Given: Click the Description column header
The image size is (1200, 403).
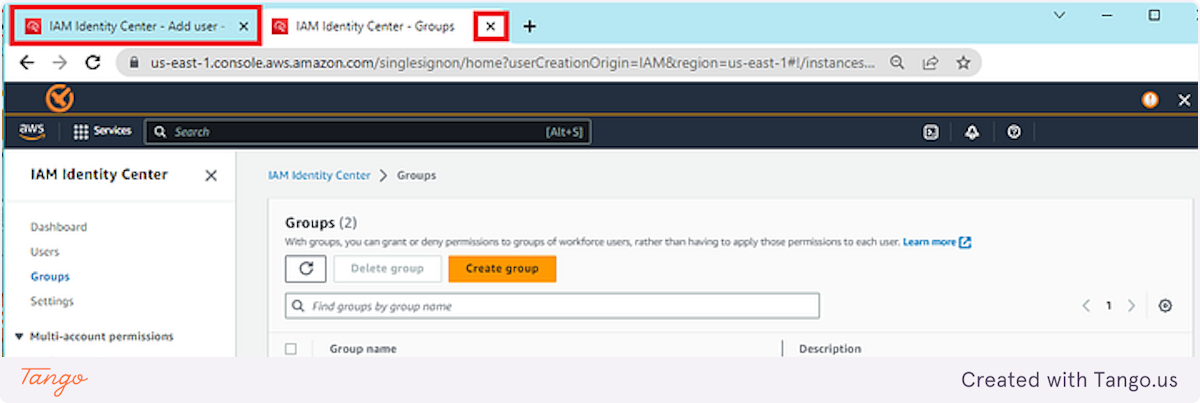Looking at the screenshot, I should coord(830,349).
